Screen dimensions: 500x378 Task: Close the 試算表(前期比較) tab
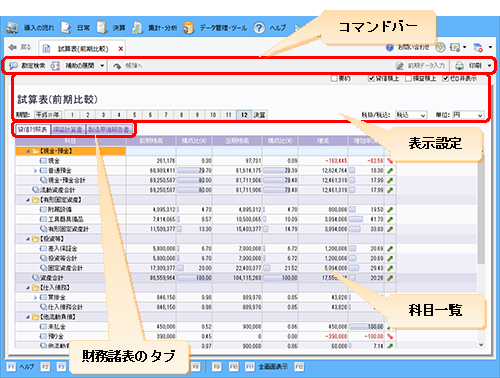tap(121, 49)
